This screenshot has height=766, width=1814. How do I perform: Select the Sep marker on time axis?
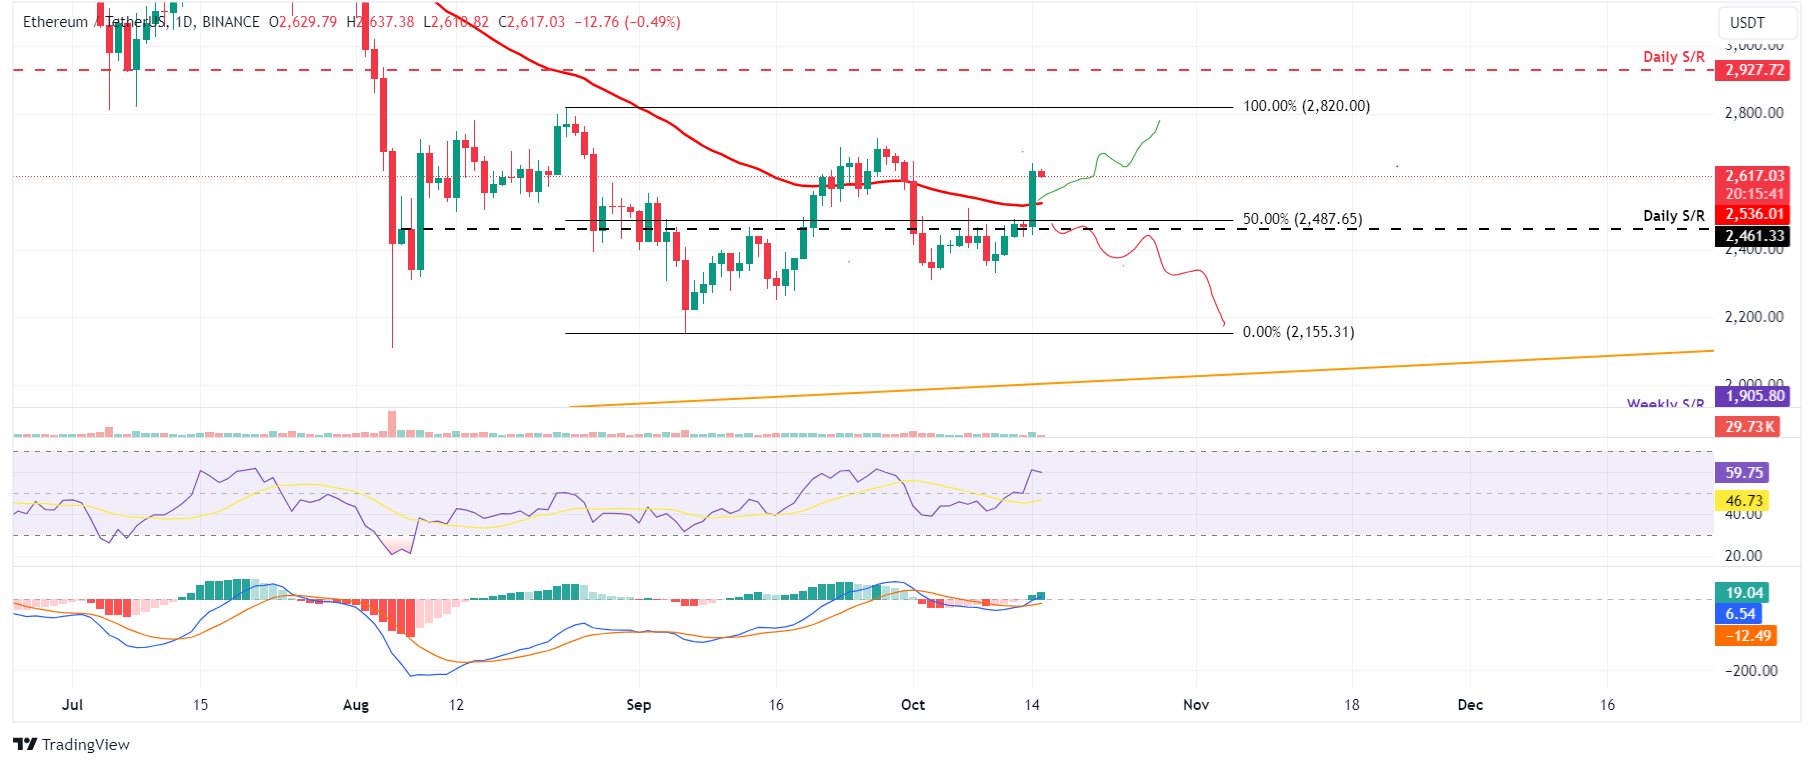tap(638, 705)
